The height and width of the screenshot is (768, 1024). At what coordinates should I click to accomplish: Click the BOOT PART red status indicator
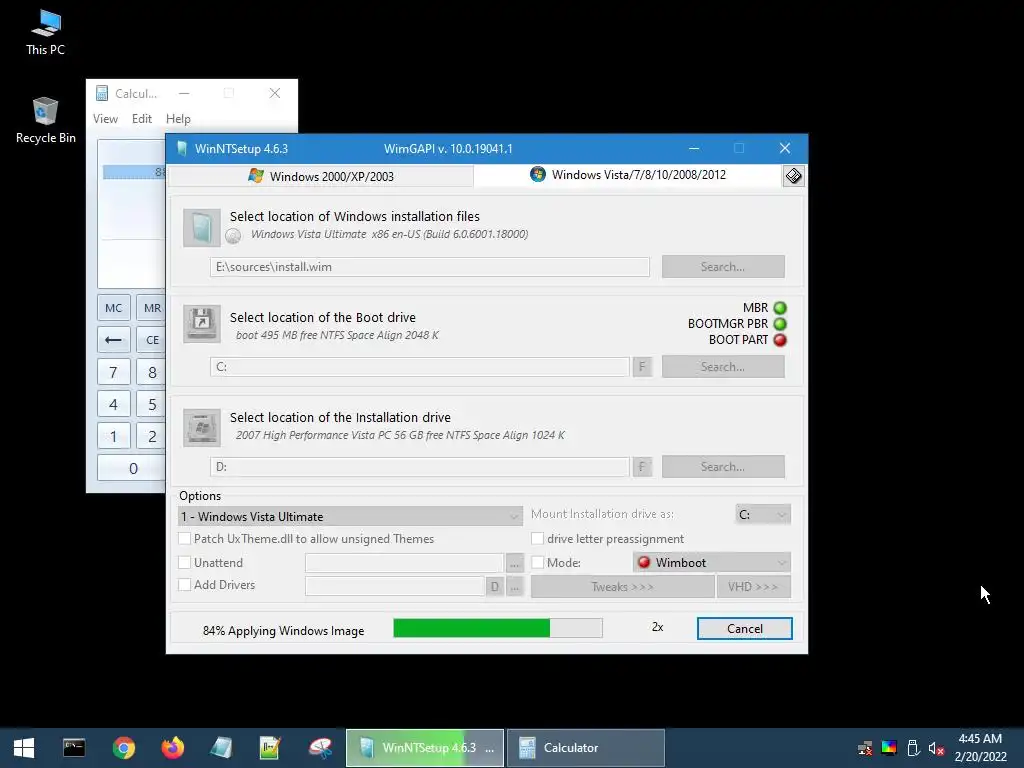780,340
